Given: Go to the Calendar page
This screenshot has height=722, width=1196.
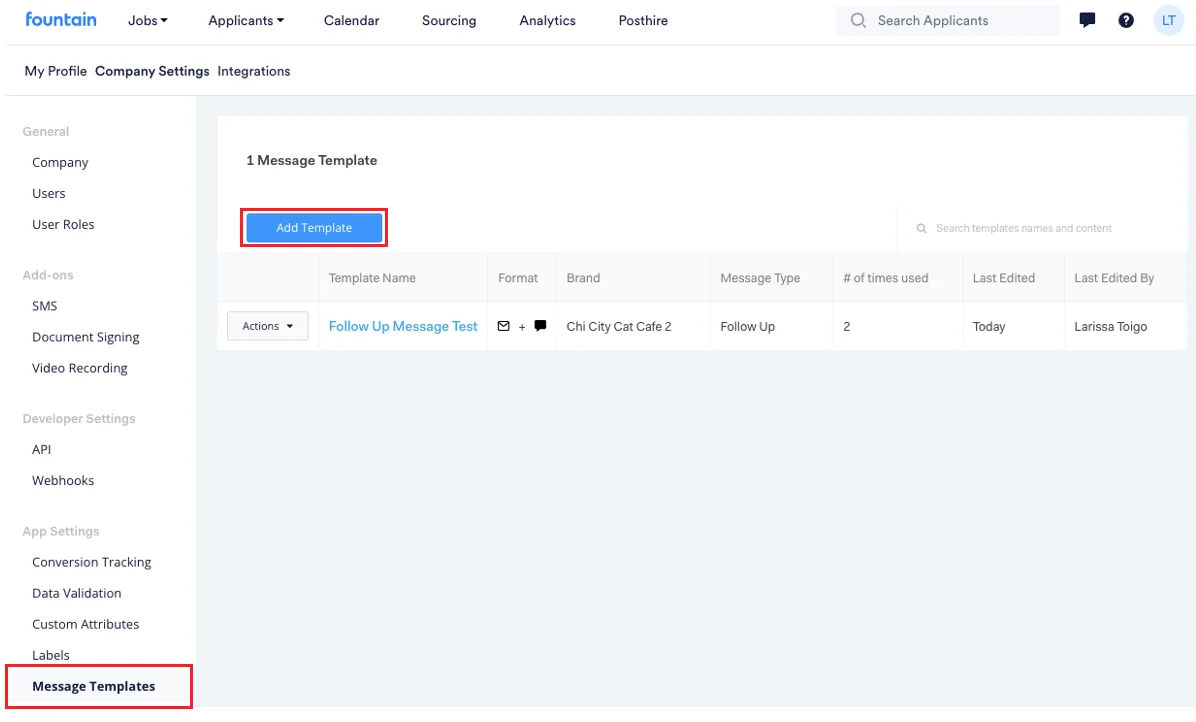Looking at the screenshot, I should [x=352, y=21].
